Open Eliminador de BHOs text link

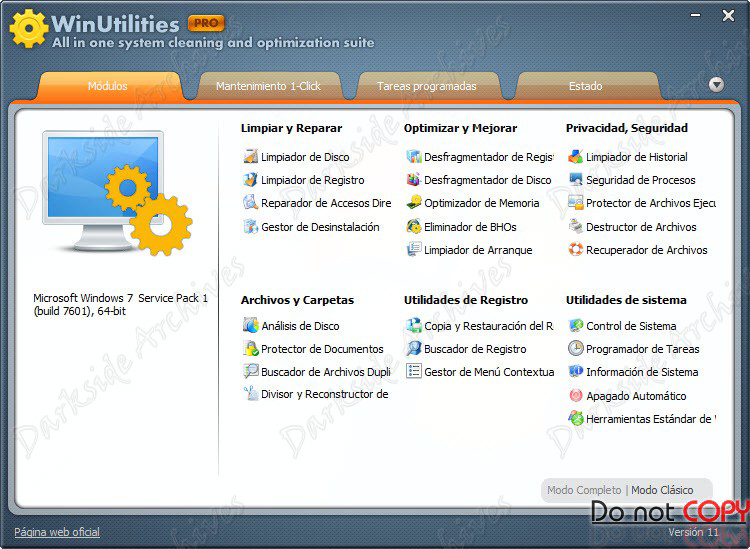(470, 227)
